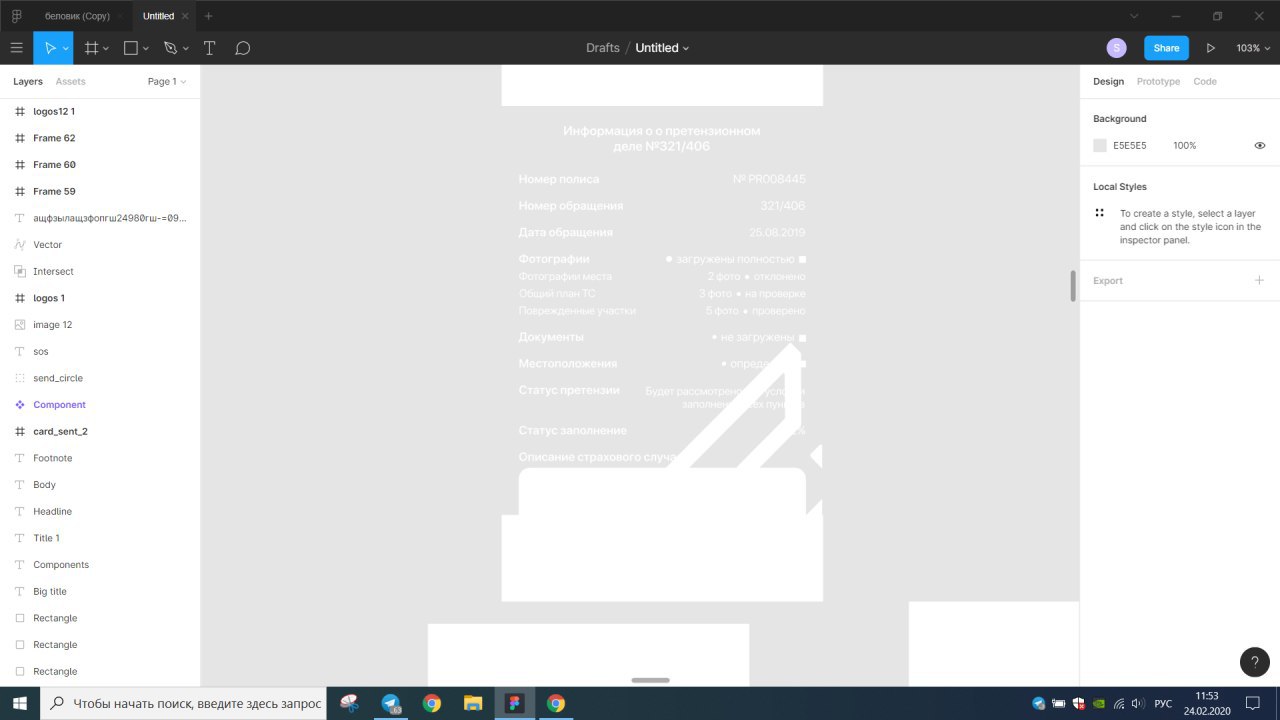Click the Intersect layer boolean icon
Image resolution: width=1280 pixels, height=720 pixels.
20,271
